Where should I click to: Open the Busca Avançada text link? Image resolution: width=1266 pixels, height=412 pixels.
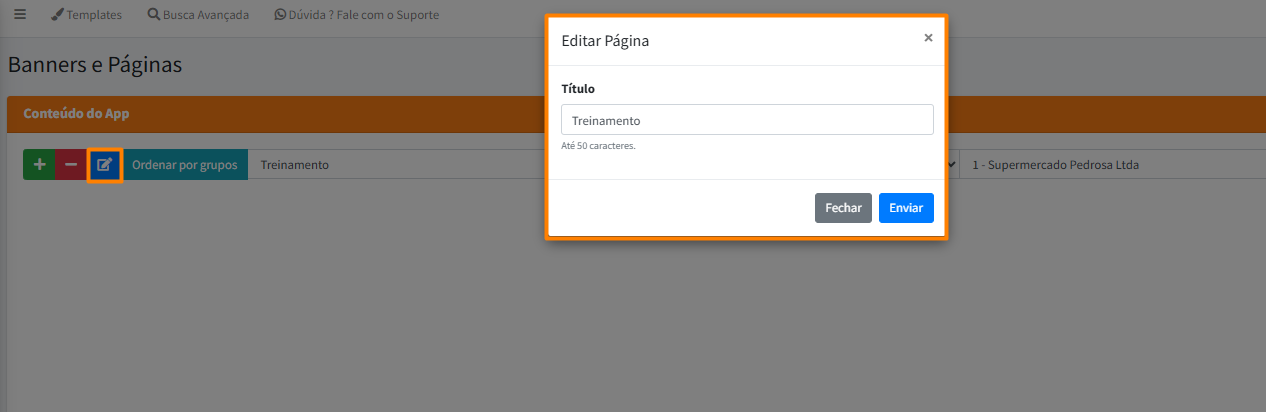[206, 15]
